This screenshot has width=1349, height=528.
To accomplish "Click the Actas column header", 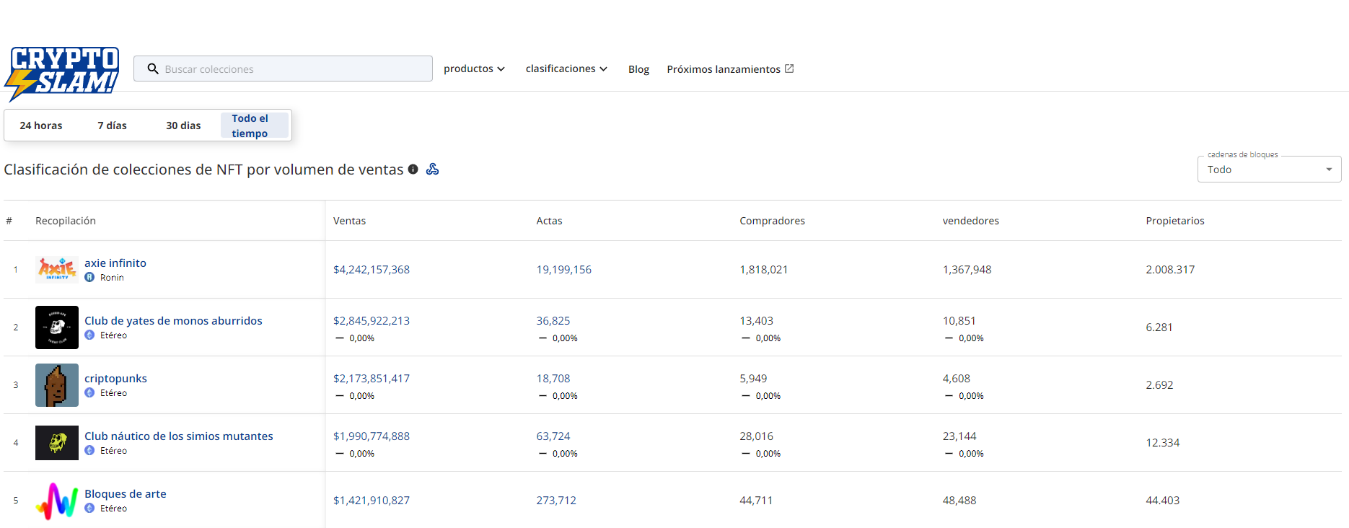I will pyautogui.click(x=549, y=221).
